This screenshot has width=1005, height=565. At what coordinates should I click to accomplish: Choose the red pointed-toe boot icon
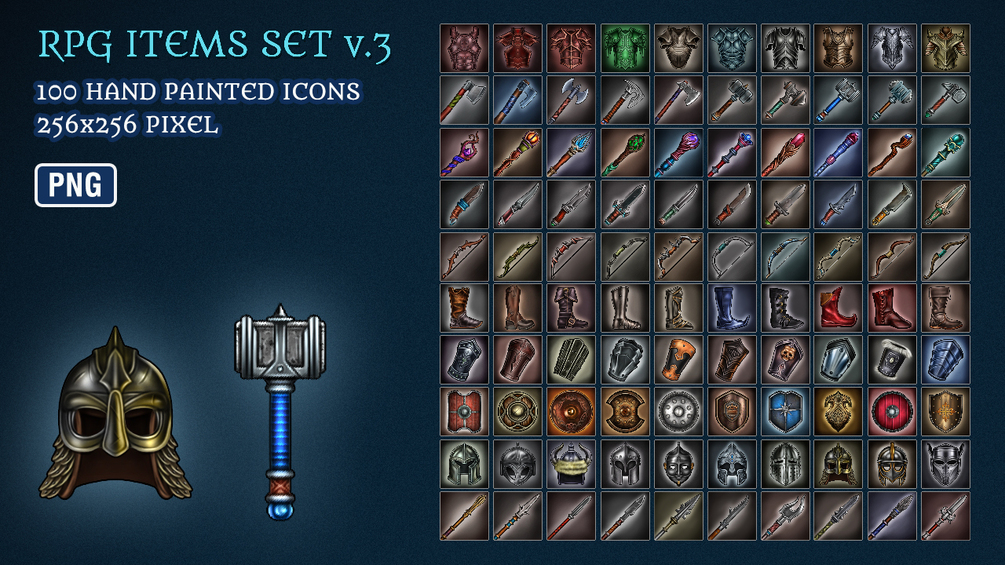click(838, 308)
